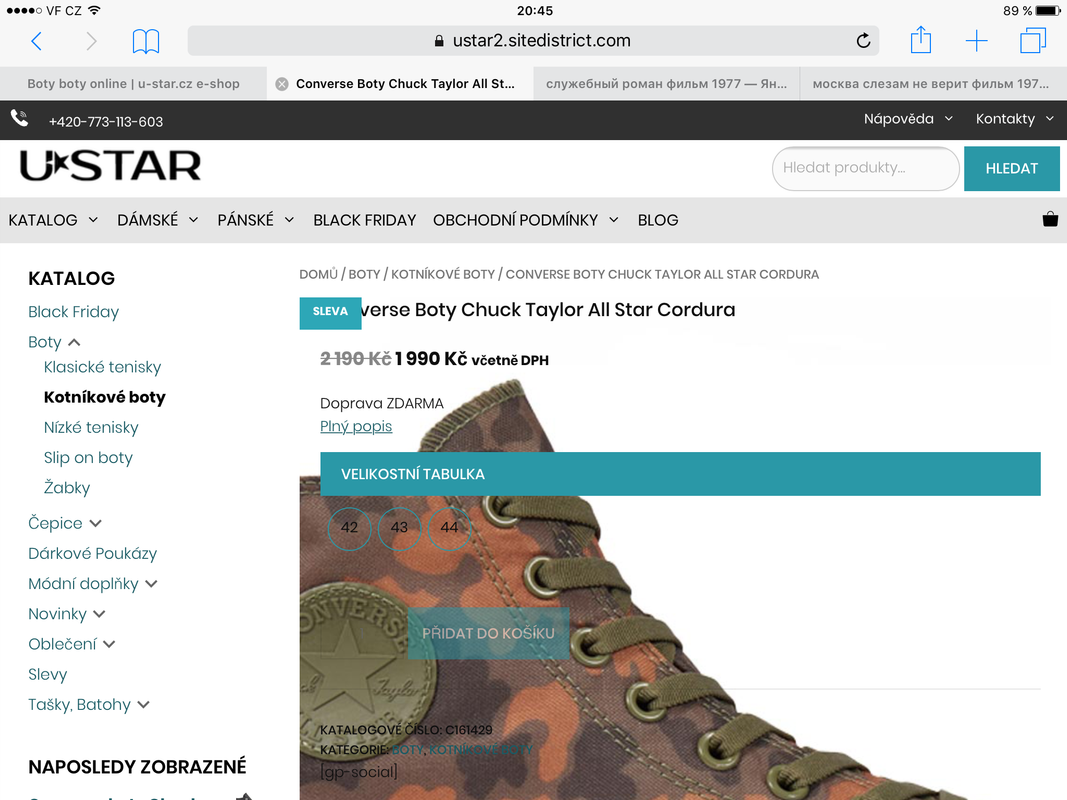Switch to москва слезам не верит tab
This screenshot has height=800, width=1067.
(x=933, y=84)
